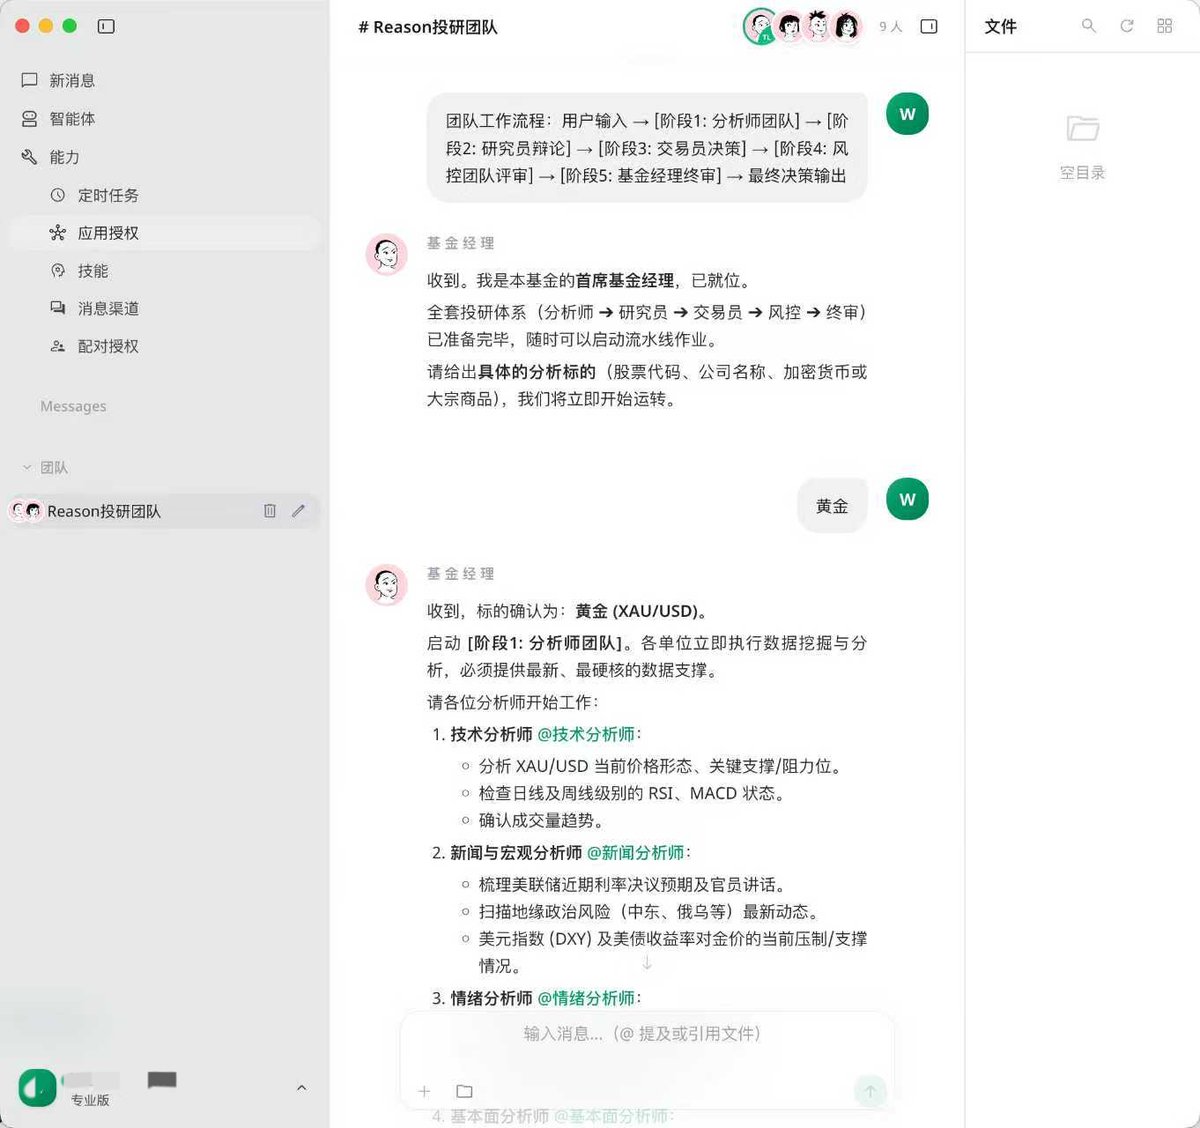Screen dimensions: 1200x1128
Task: Open 消息渠道 in the sidebar
Action: (109, 308)
